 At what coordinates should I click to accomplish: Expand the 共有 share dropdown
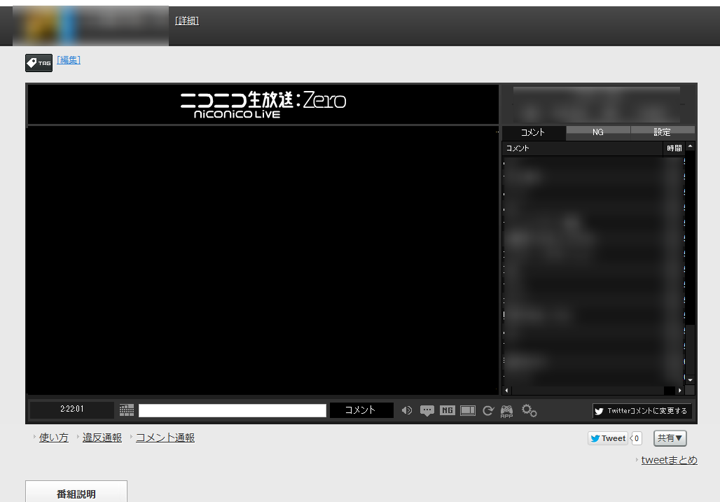pos(670,438)
